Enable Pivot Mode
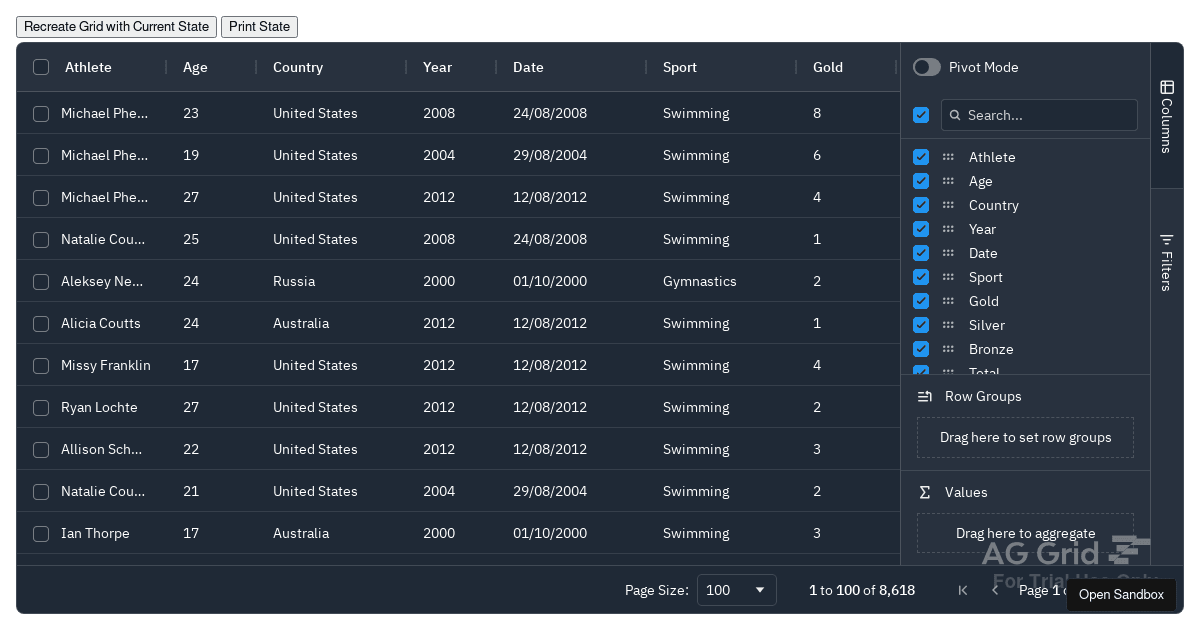Viewport: 1200px width, 630px height. coord(926,67)
